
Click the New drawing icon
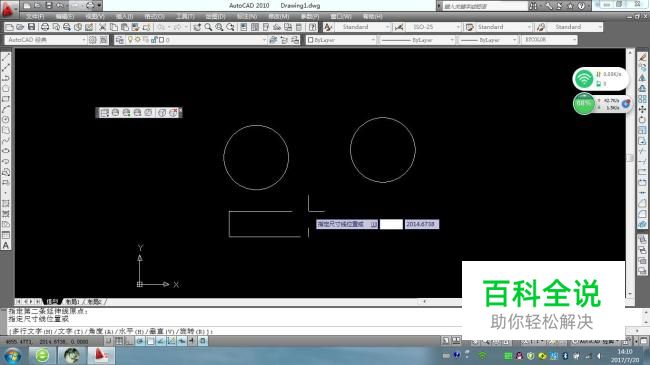9,27
